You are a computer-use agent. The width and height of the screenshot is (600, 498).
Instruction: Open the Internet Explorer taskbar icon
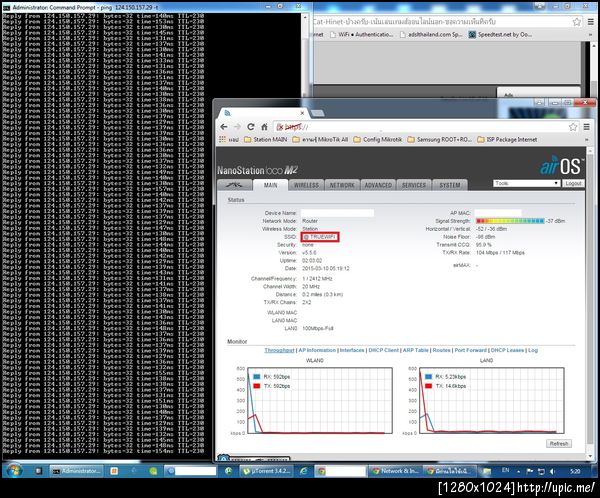pyautogui.click(x=303, y=471)
